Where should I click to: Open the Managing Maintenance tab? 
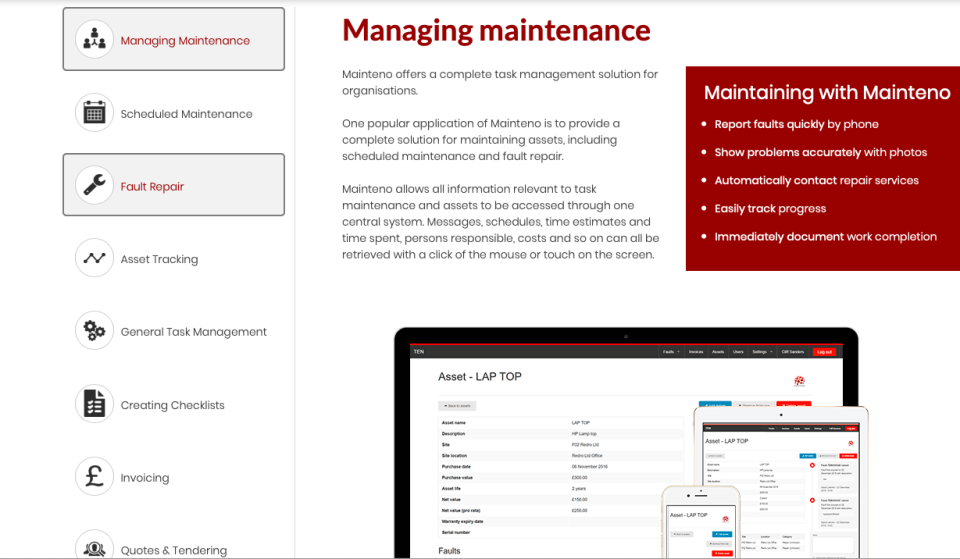[x=174, y=39]
